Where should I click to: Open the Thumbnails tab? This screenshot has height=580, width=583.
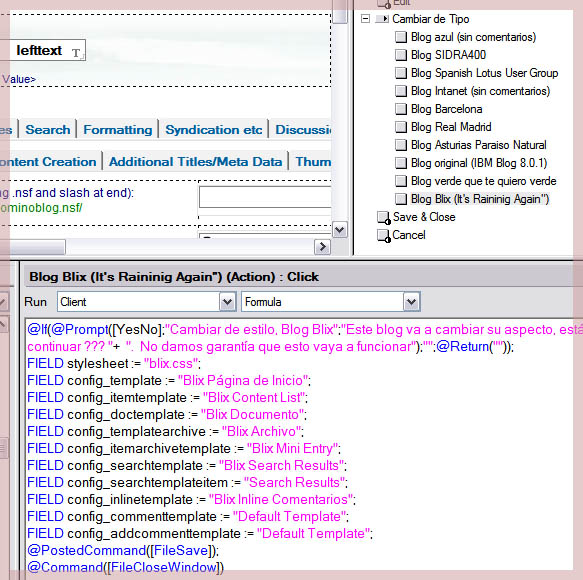tap(312, 162)
